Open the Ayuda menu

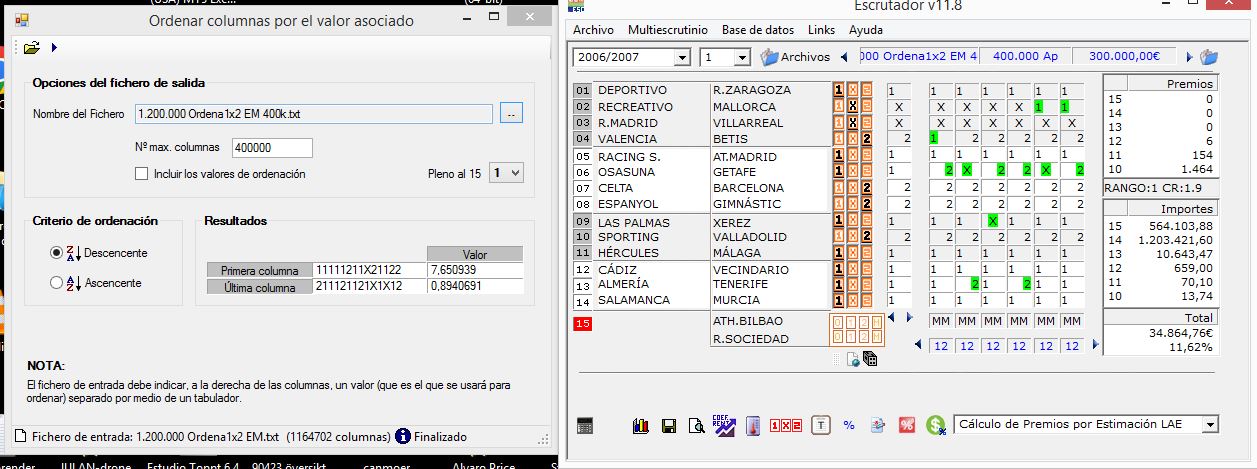(x=866, y=30)
